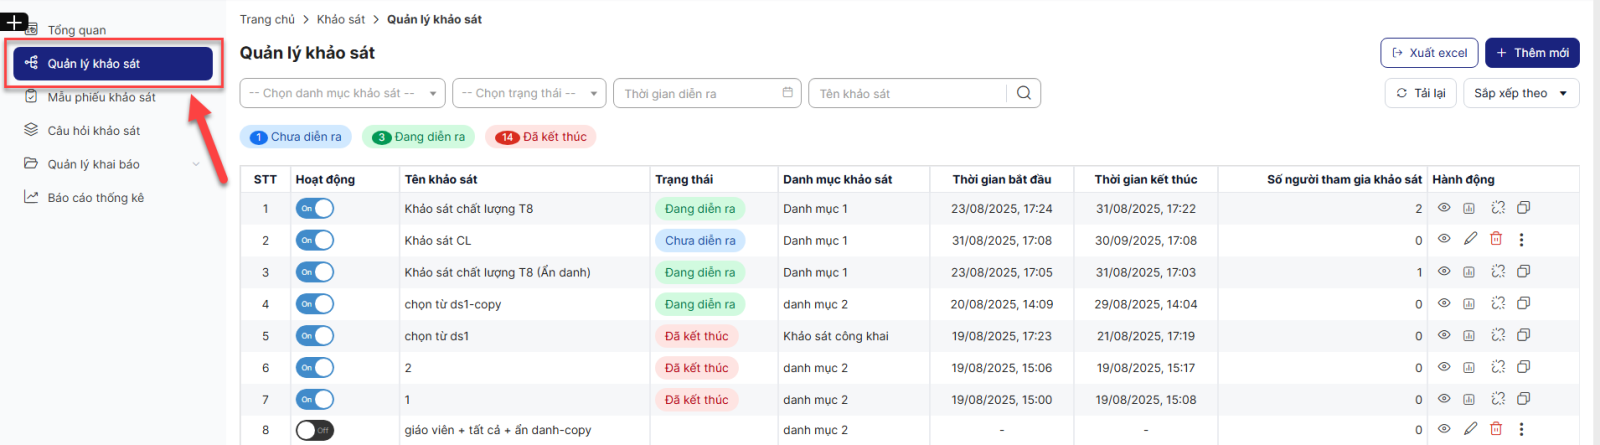Disable the activity switch for Khảo sát CL
Screen dimensions: 1600x445
(x=314, y=240)
